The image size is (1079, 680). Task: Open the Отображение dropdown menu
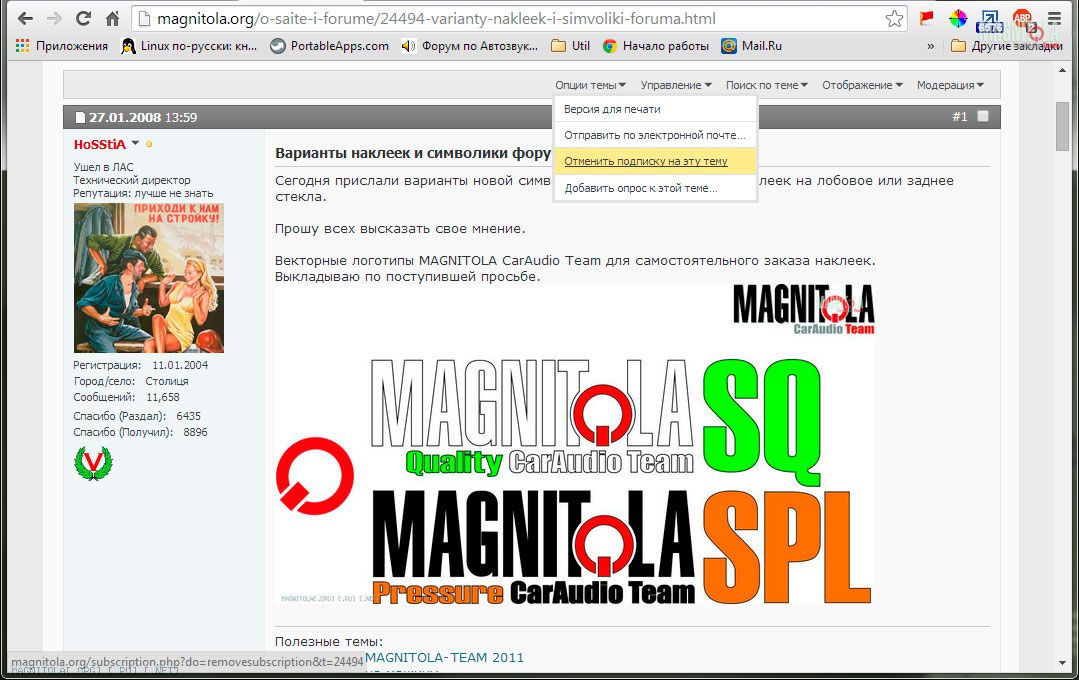pyautogui.click(x=862, y=85)
